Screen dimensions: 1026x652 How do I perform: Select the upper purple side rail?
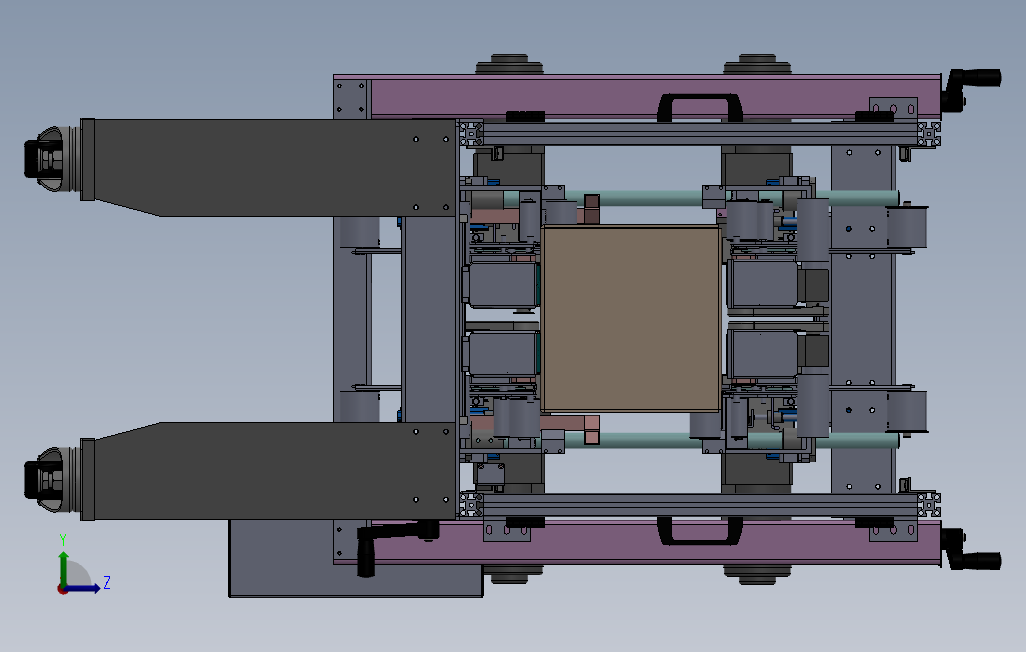point(654,98)
